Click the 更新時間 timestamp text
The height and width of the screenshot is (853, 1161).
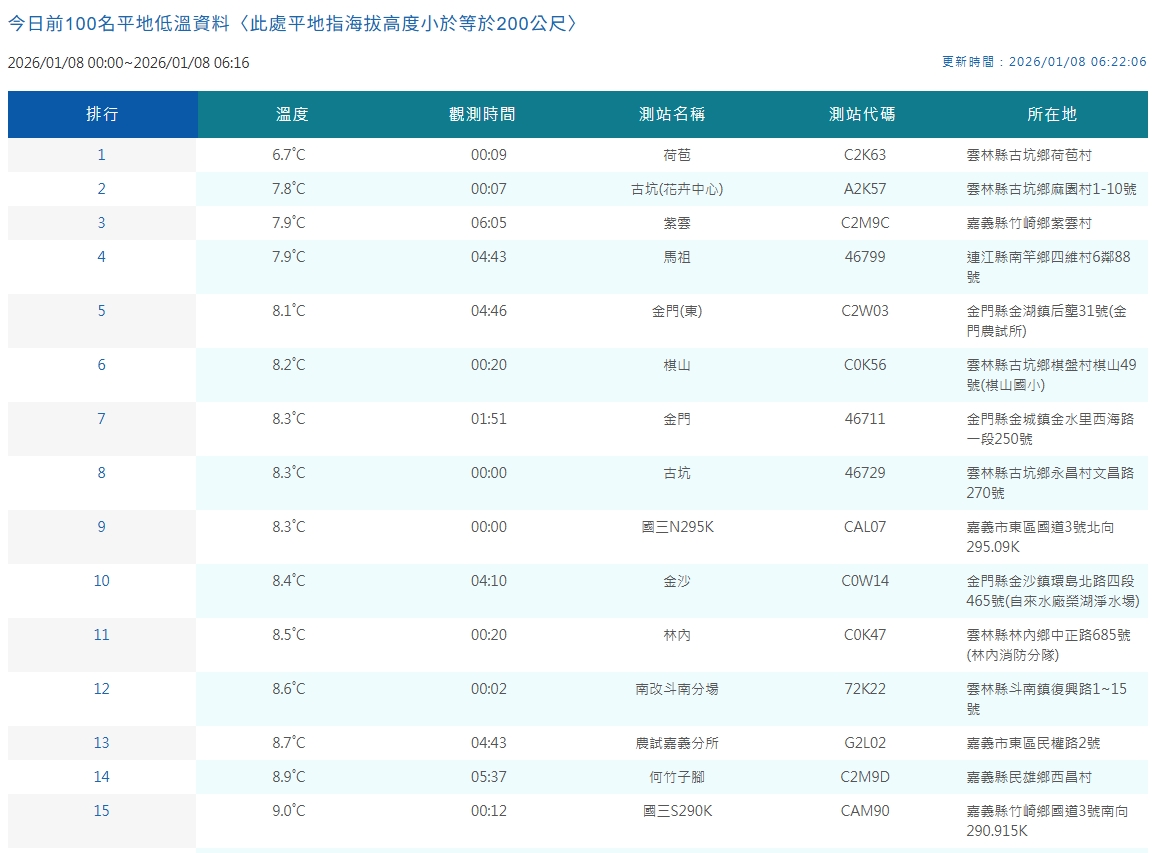point(1044,62)
